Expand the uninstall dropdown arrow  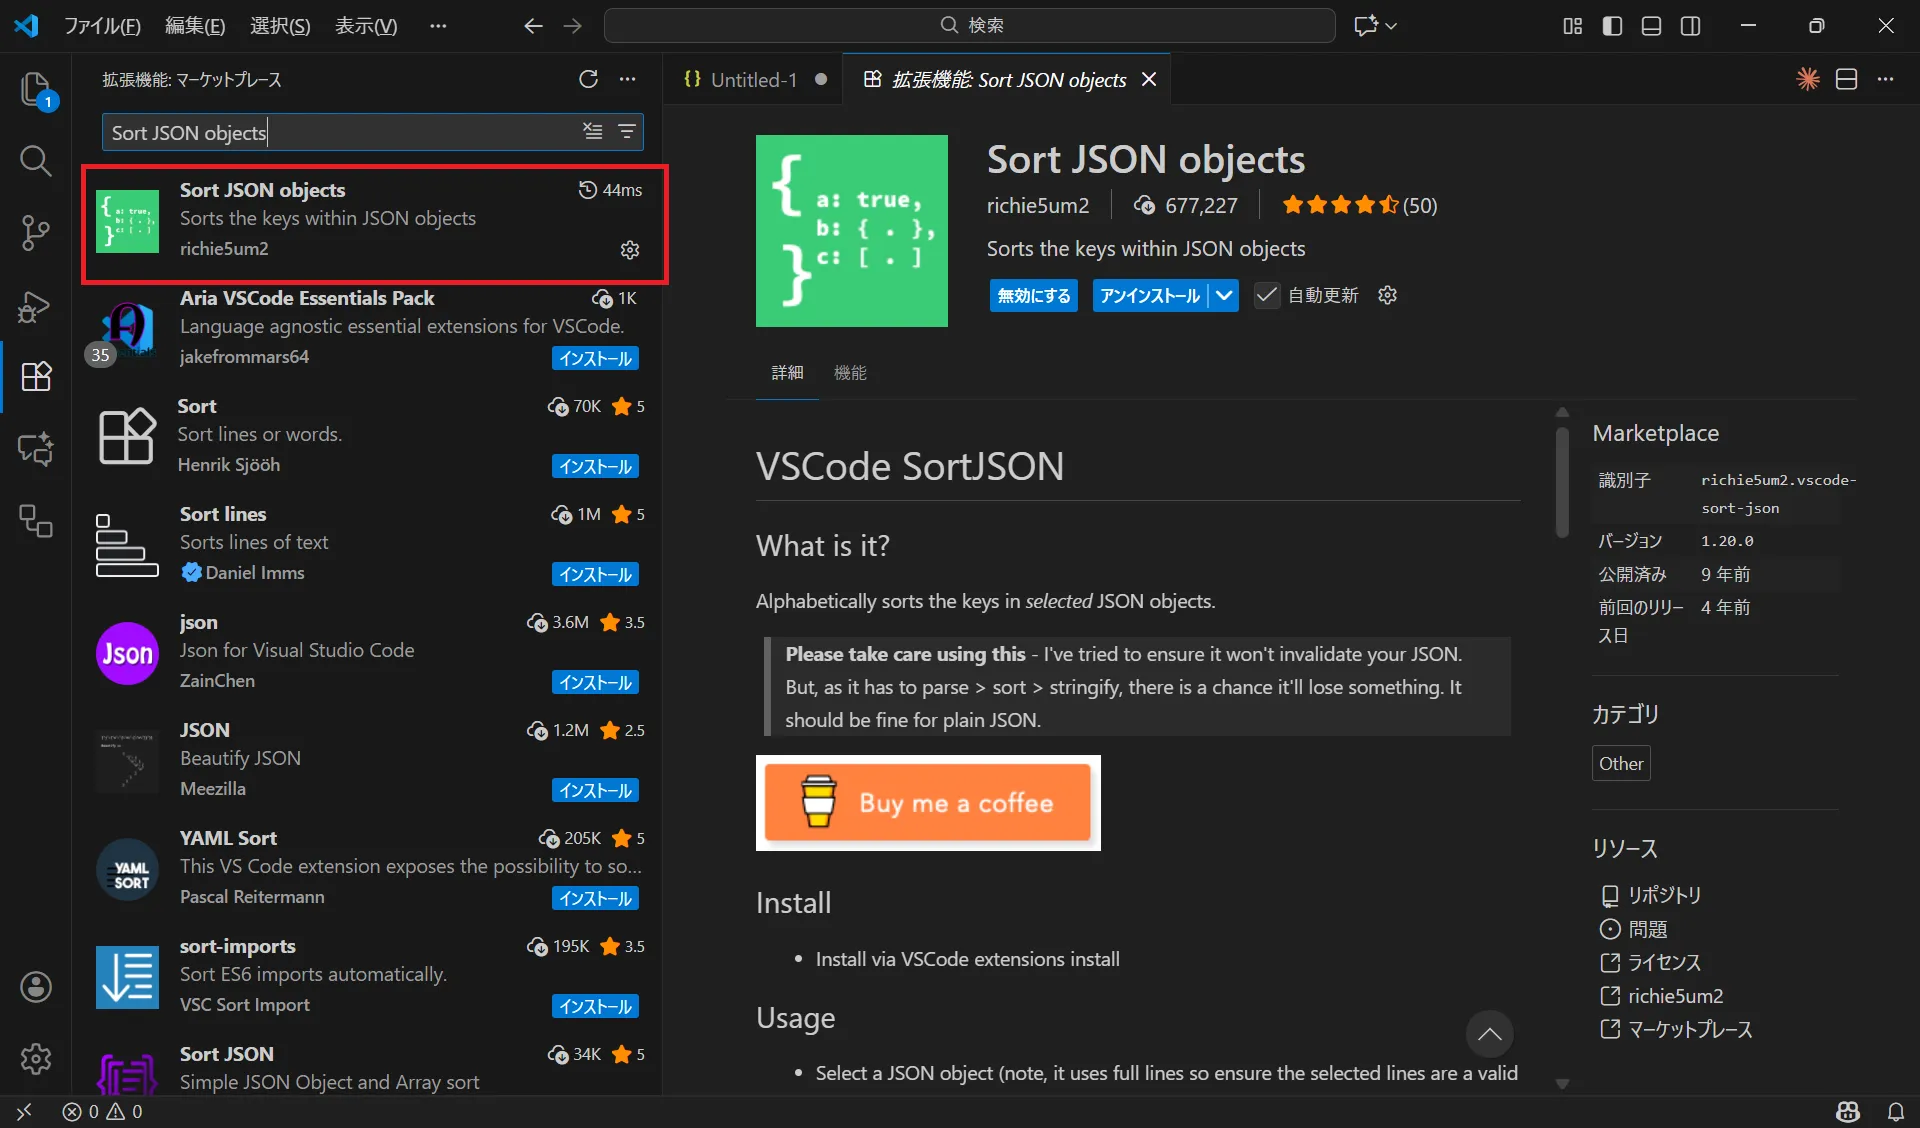(1224, 295)
